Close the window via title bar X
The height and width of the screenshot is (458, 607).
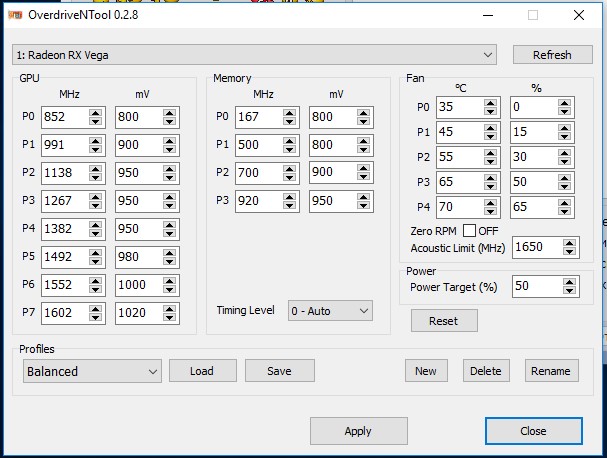click(579, 15)
